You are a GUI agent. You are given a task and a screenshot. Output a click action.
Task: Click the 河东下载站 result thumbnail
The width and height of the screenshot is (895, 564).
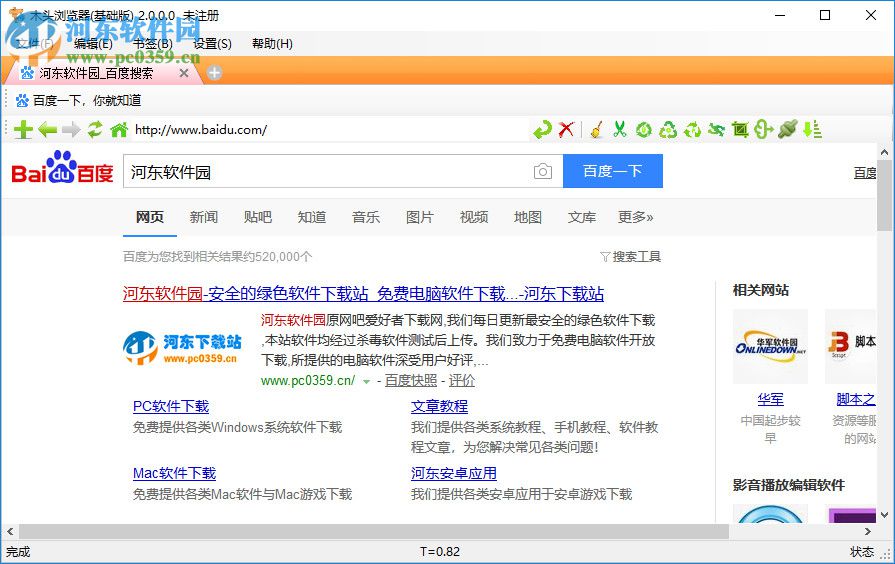click(x=183, y=348)
